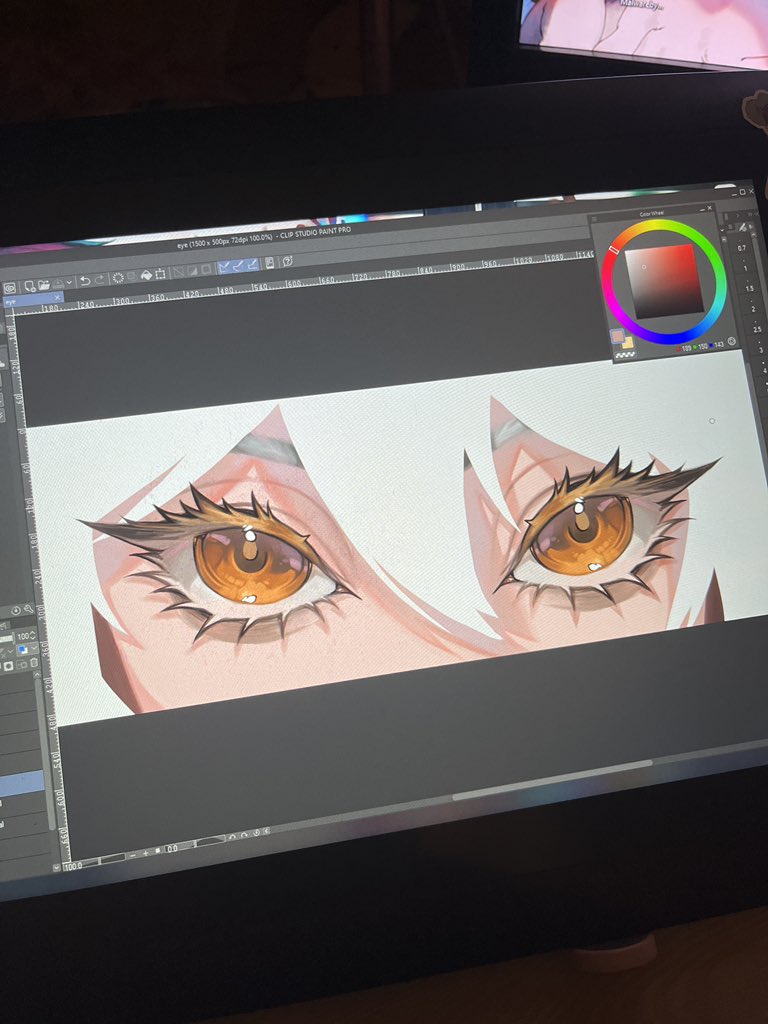Screen dimensions: 768x1024
Task: Open the layer color blue square dropdown
Action: tap(27, 648)
